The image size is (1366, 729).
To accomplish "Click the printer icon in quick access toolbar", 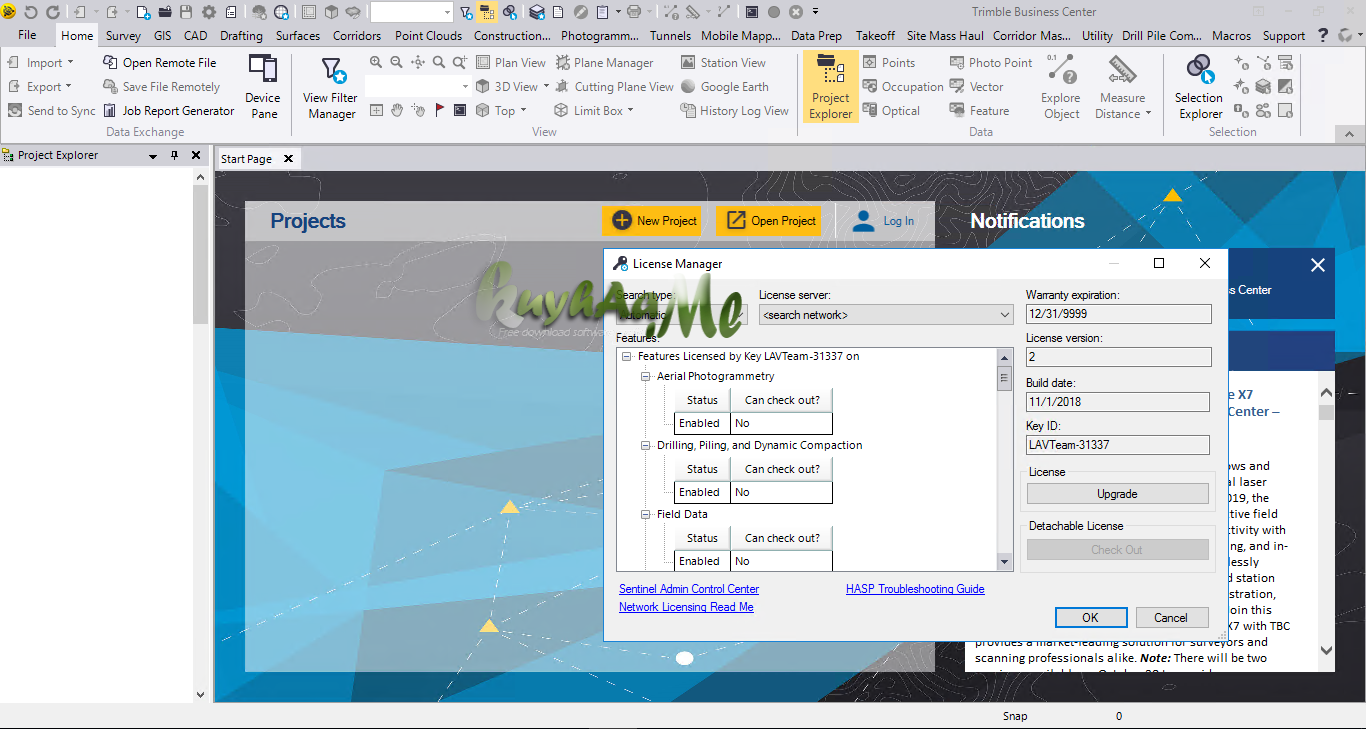I will [633, 12].
